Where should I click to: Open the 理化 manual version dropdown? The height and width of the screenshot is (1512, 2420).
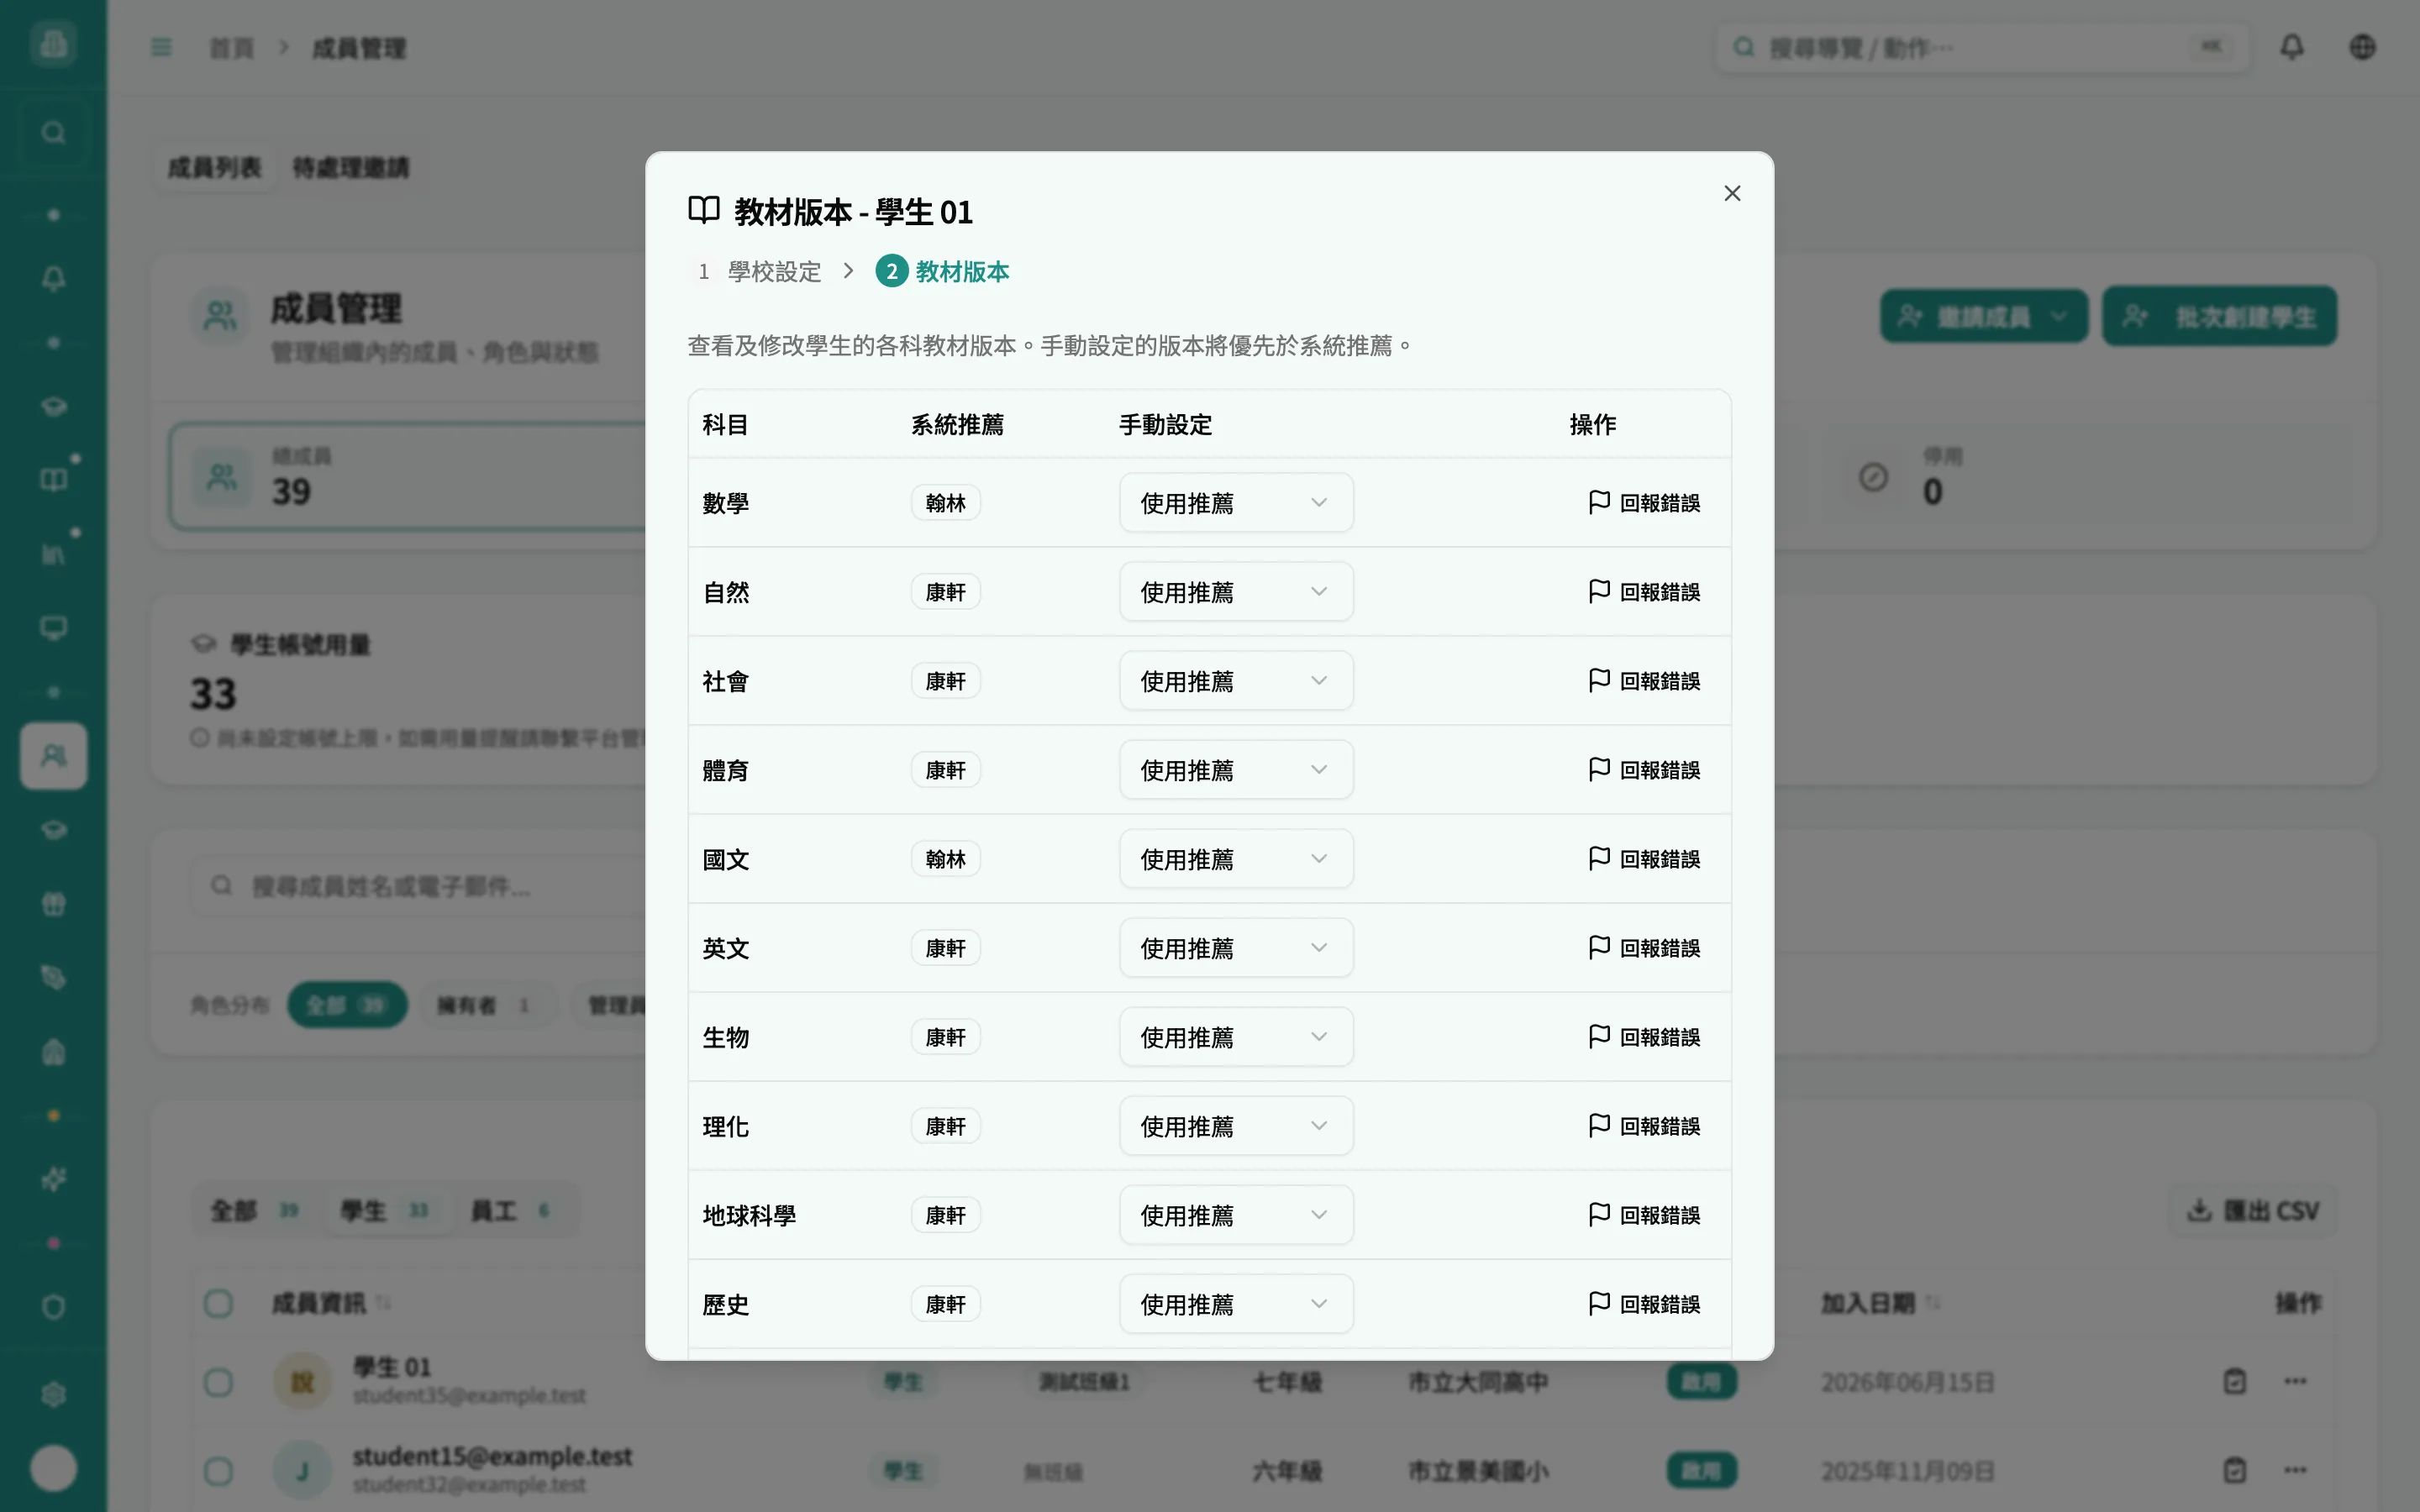coord(1236,1126)
